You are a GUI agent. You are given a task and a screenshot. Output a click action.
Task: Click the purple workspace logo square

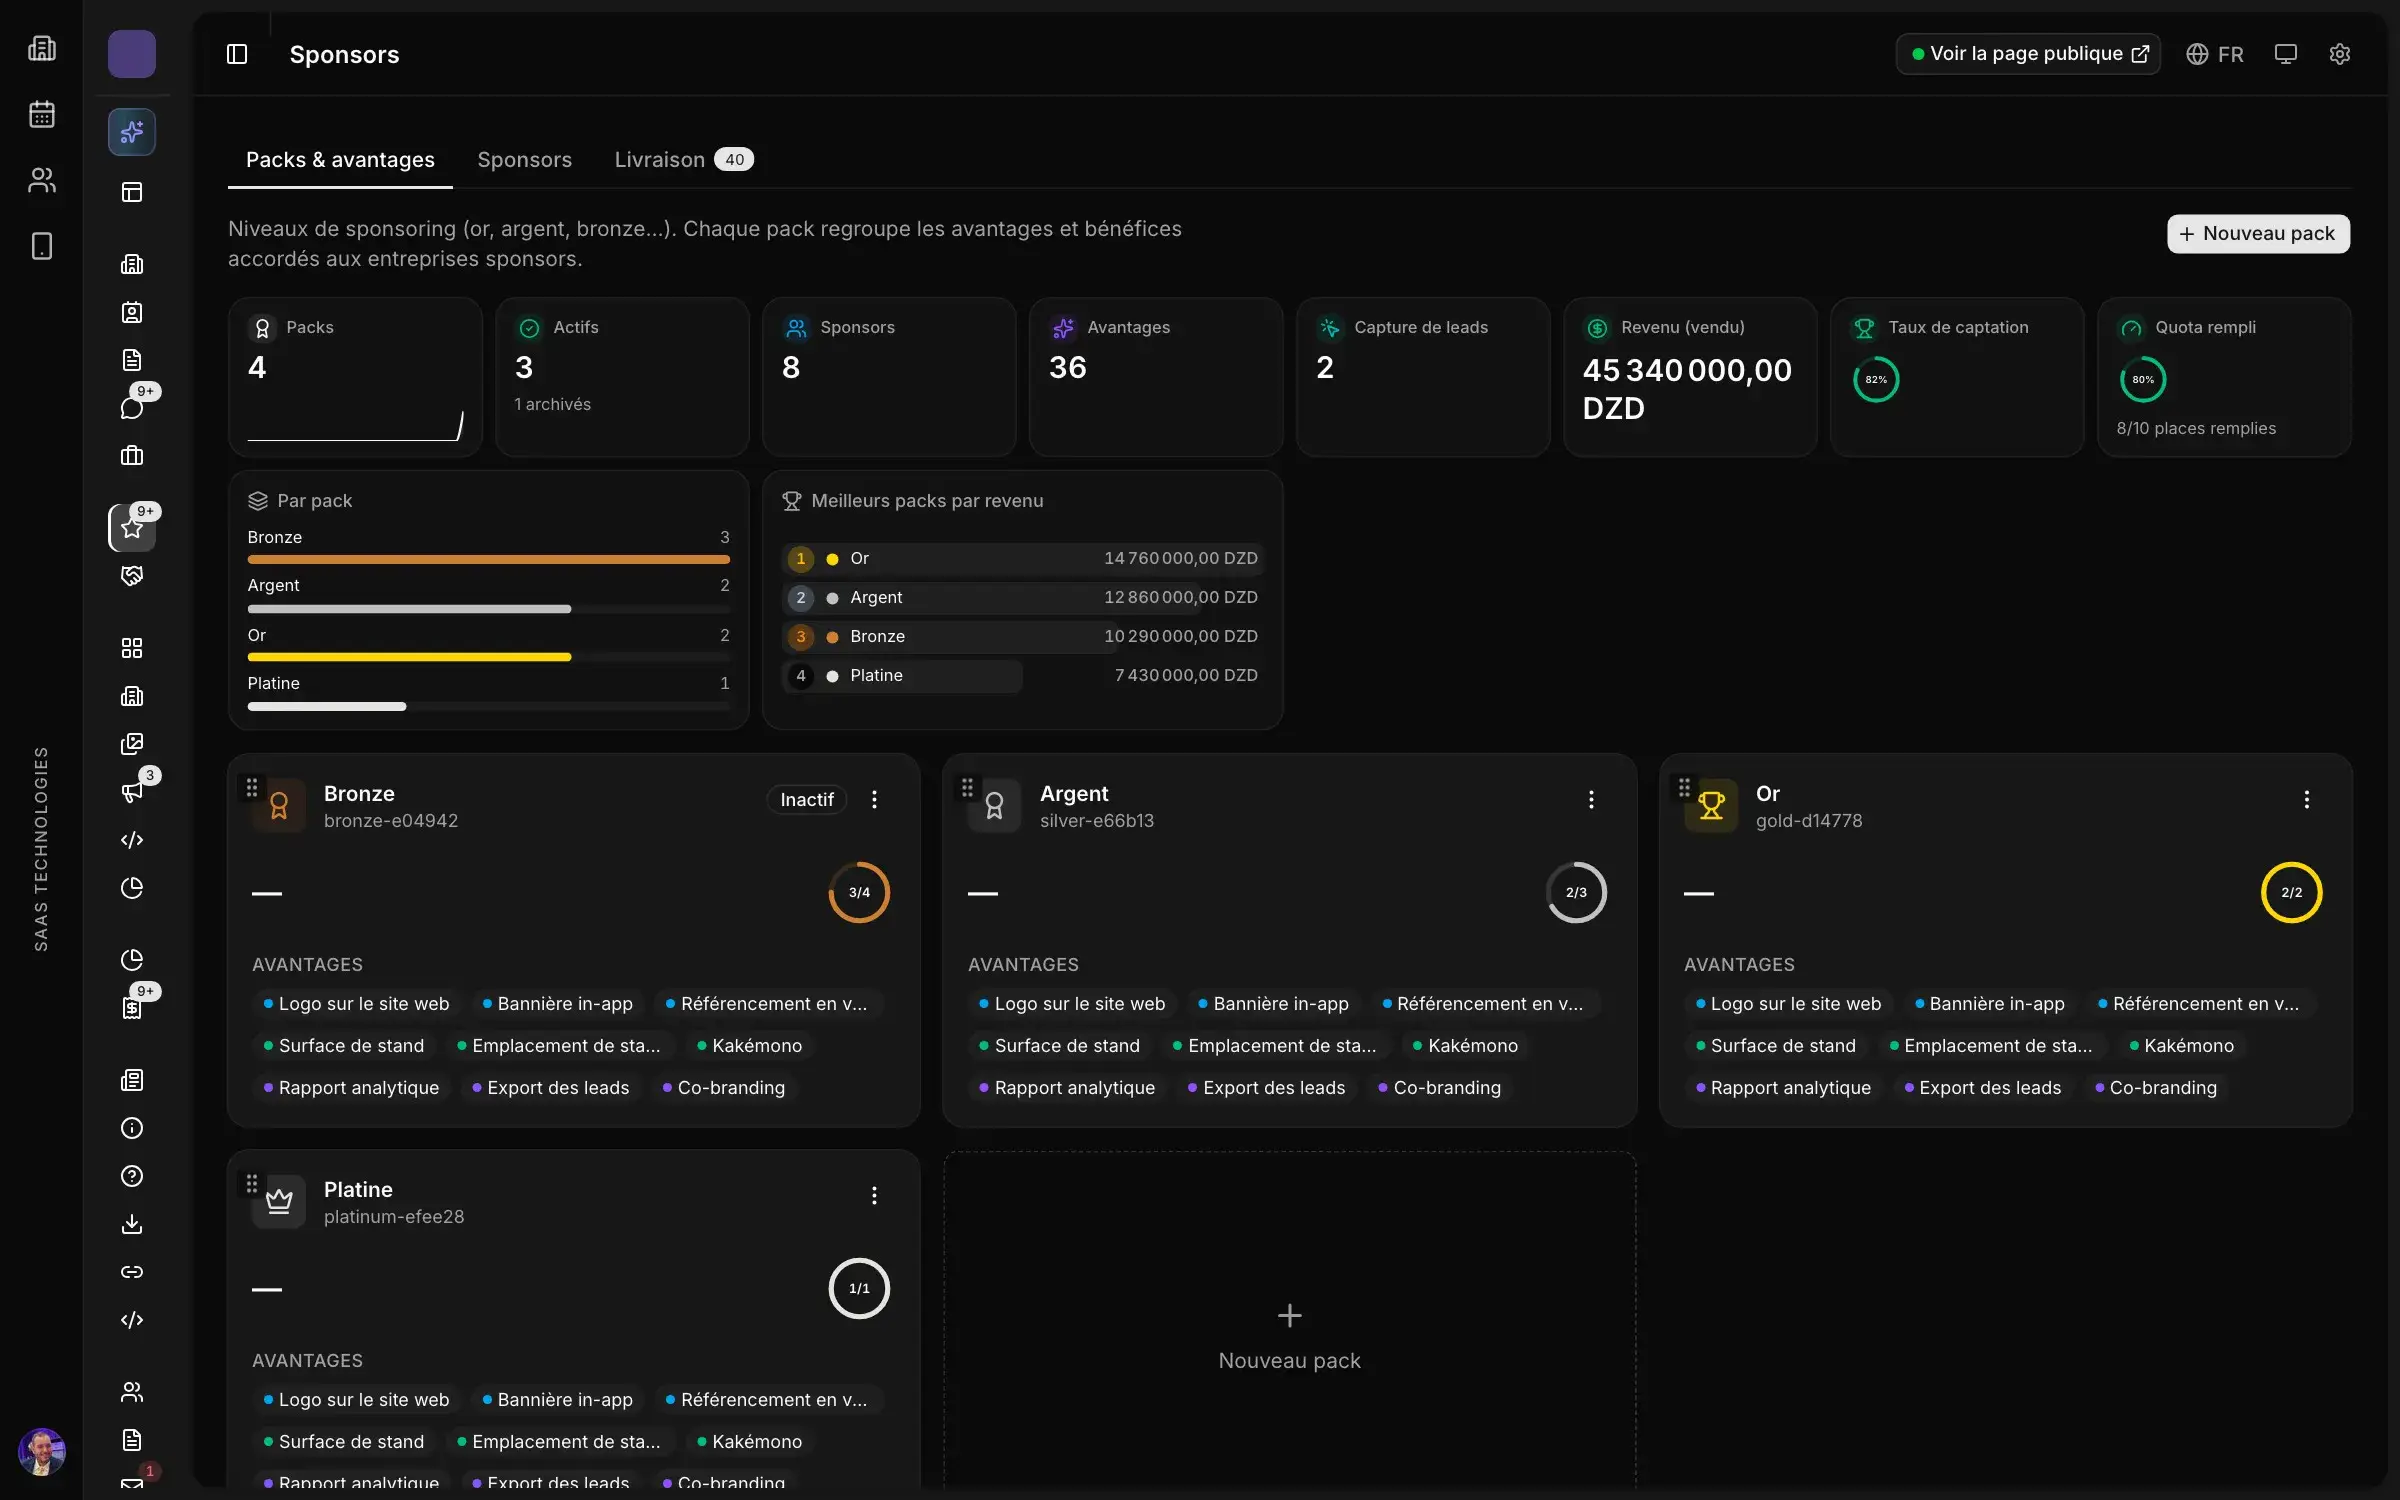[132, 54]
